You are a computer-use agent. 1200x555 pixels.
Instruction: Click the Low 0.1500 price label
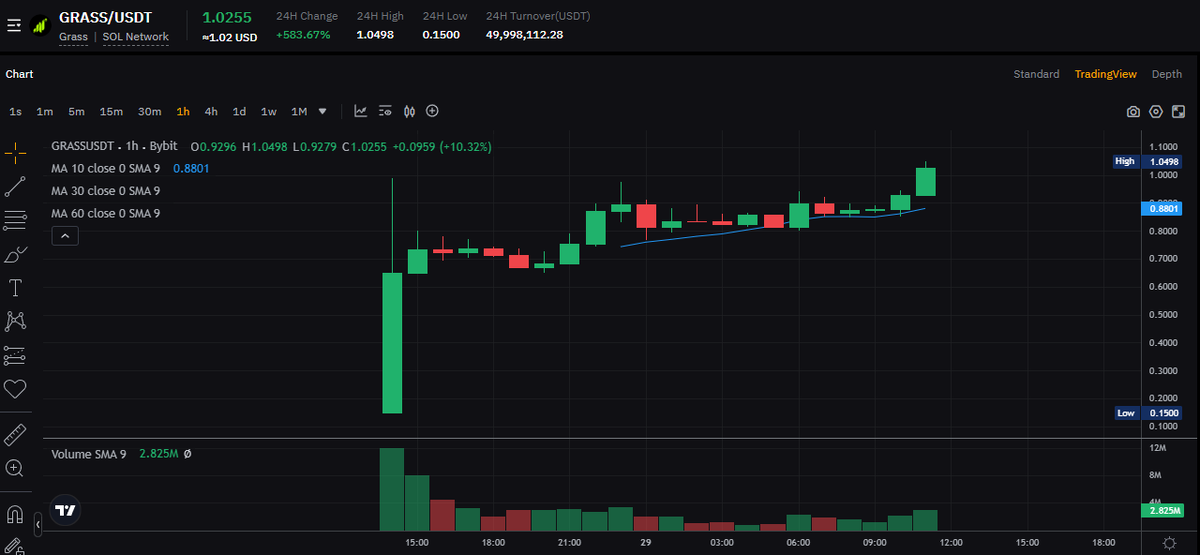pyautogui.click(x=1148, y=413)
